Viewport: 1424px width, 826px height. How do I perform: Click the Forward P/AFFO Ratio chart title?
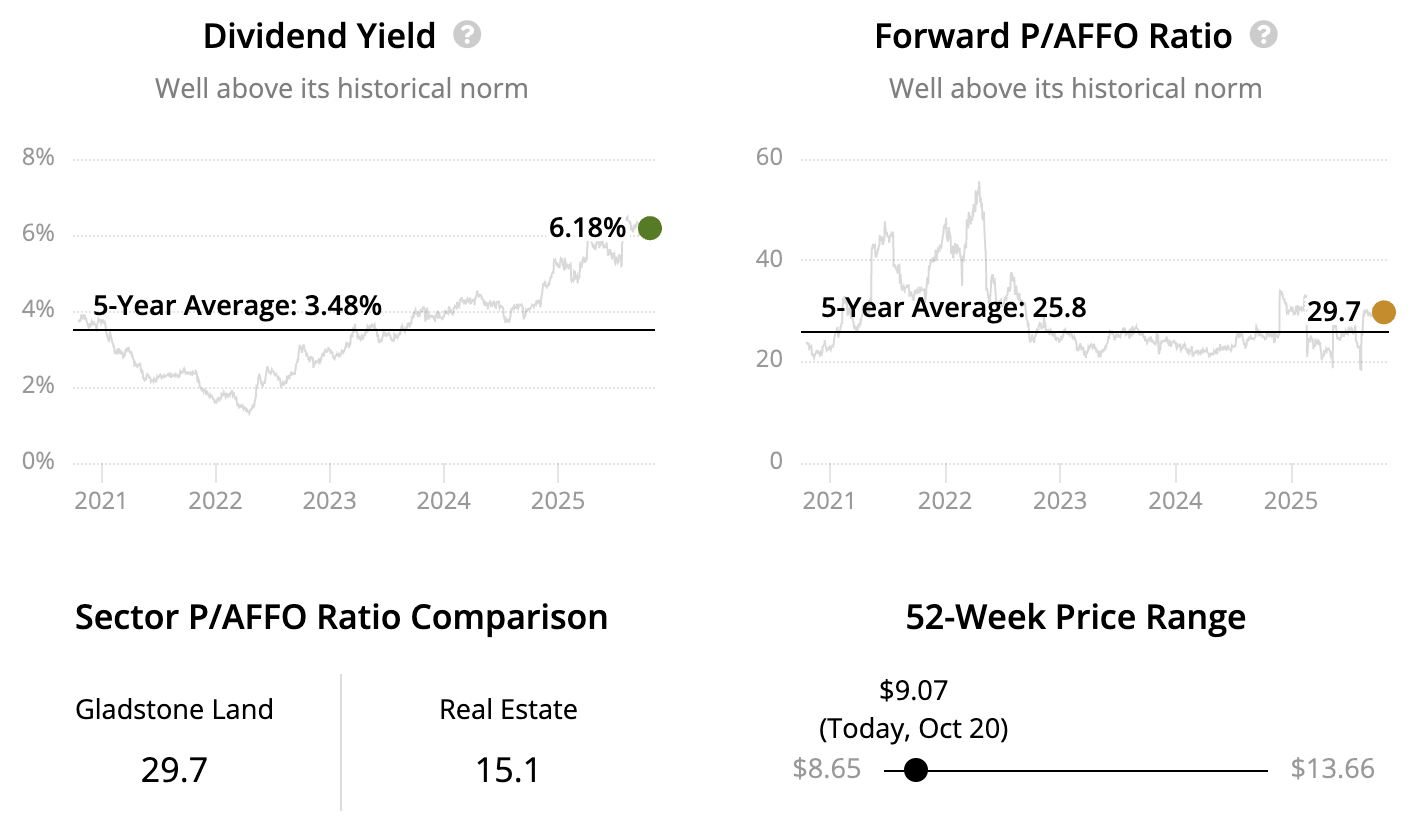click(x=1053, y=37)
